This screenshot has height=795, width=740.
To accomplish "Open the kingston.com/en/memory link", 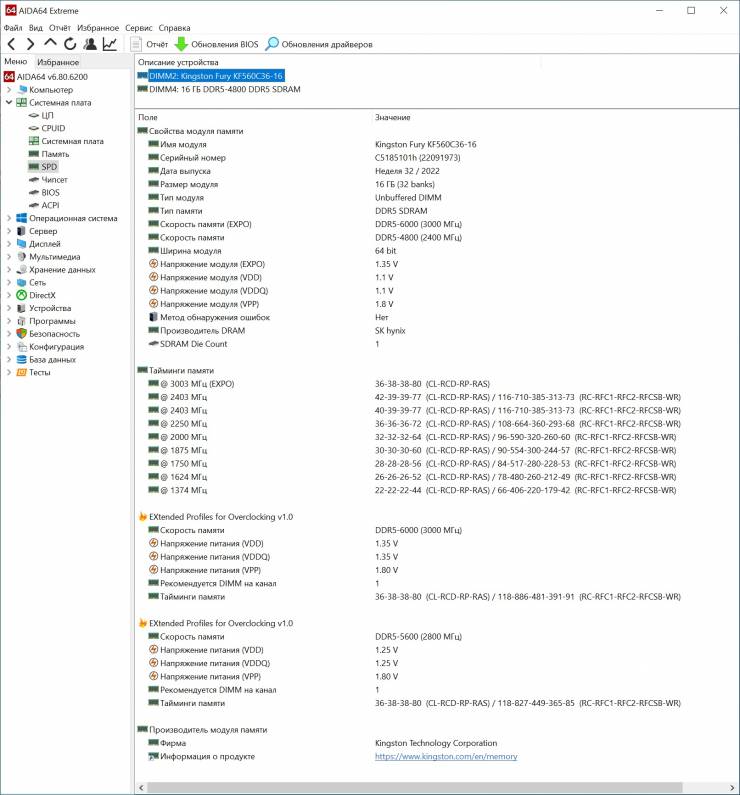I will tap(446, 756).
